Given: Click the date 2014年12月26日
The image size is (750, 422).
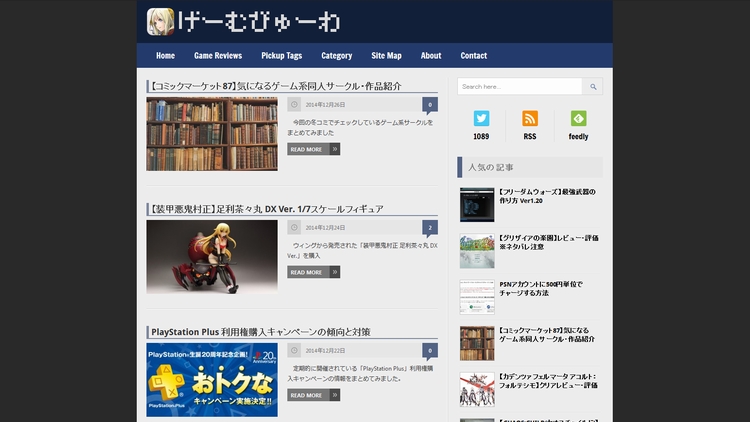Looking at the screenshot, I should coord(325,105).
